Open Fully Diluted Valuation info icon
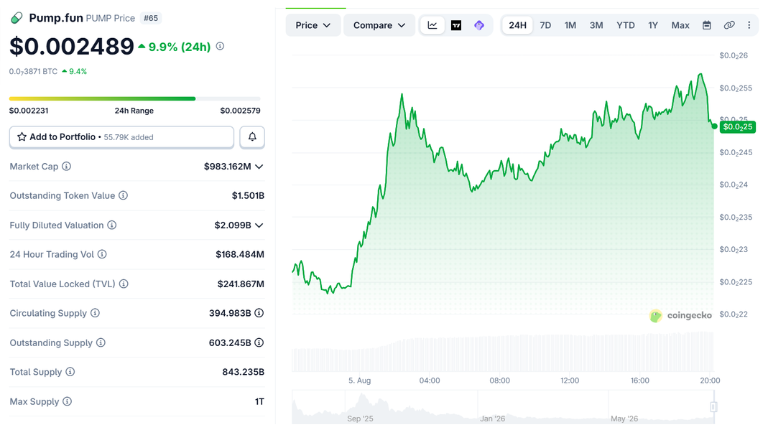This screenshot has width=768, height=432. click(x=112, y=225)
